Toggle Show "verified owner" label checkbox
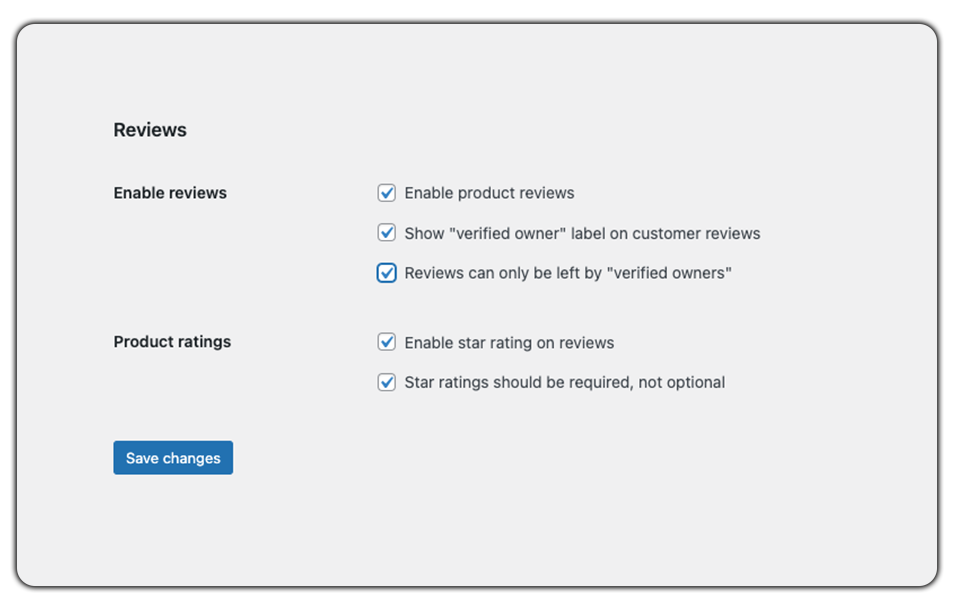The height and width of the screenshot is (612, 954). (x=386, y=233)
